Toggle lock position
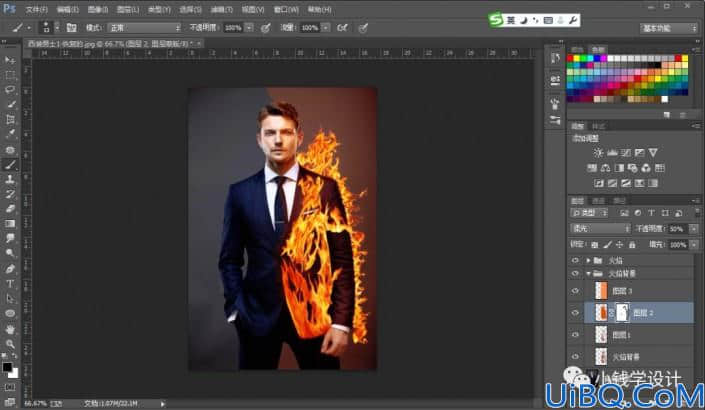Screen dimensions: 705x410 (x=620, y=245)
